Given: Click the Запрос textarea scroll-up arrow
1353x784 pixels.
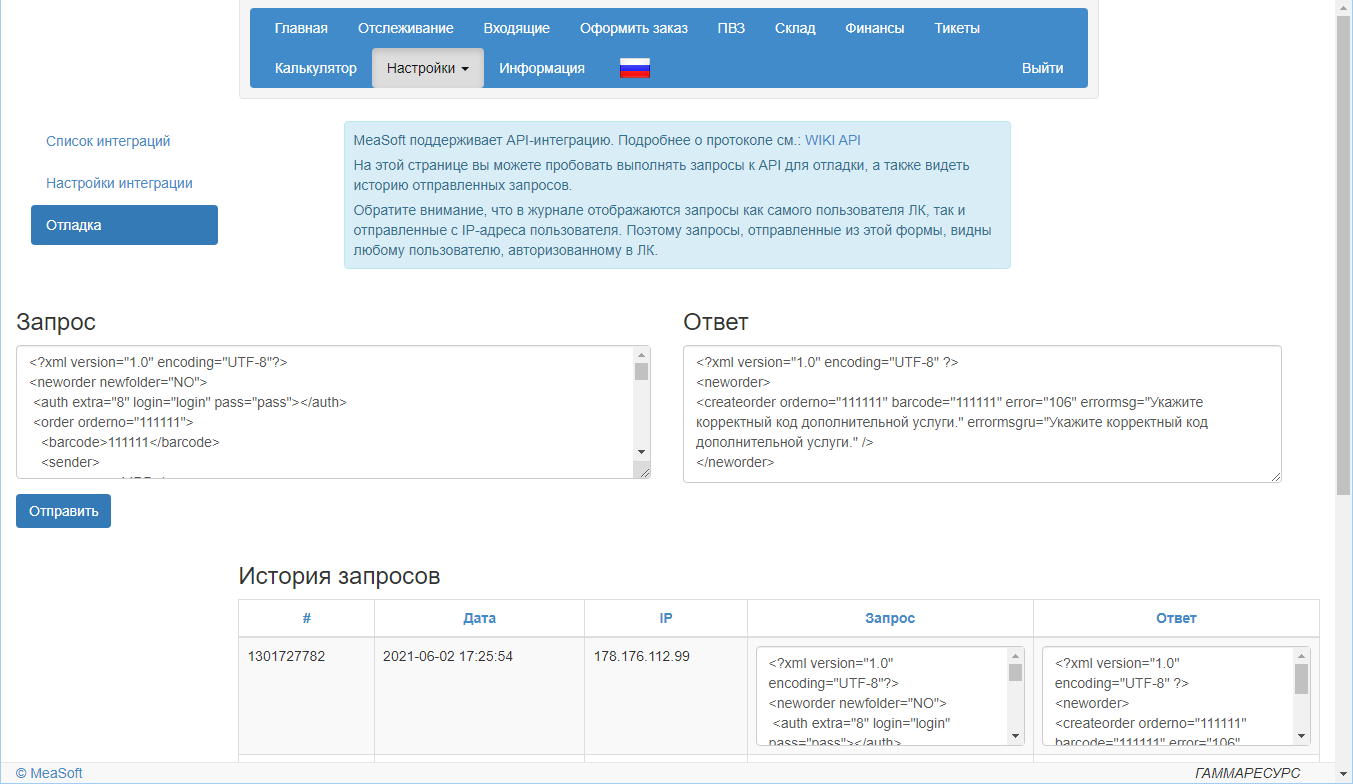Looking at the screenshot, I should pyautogui.click(x=642, y=353).
